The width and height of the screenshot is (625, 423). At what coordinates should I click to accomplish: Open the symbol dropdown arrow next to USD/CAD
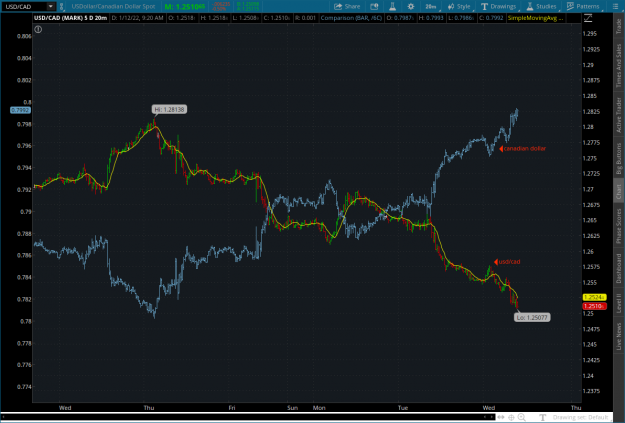tap(51, 6)
